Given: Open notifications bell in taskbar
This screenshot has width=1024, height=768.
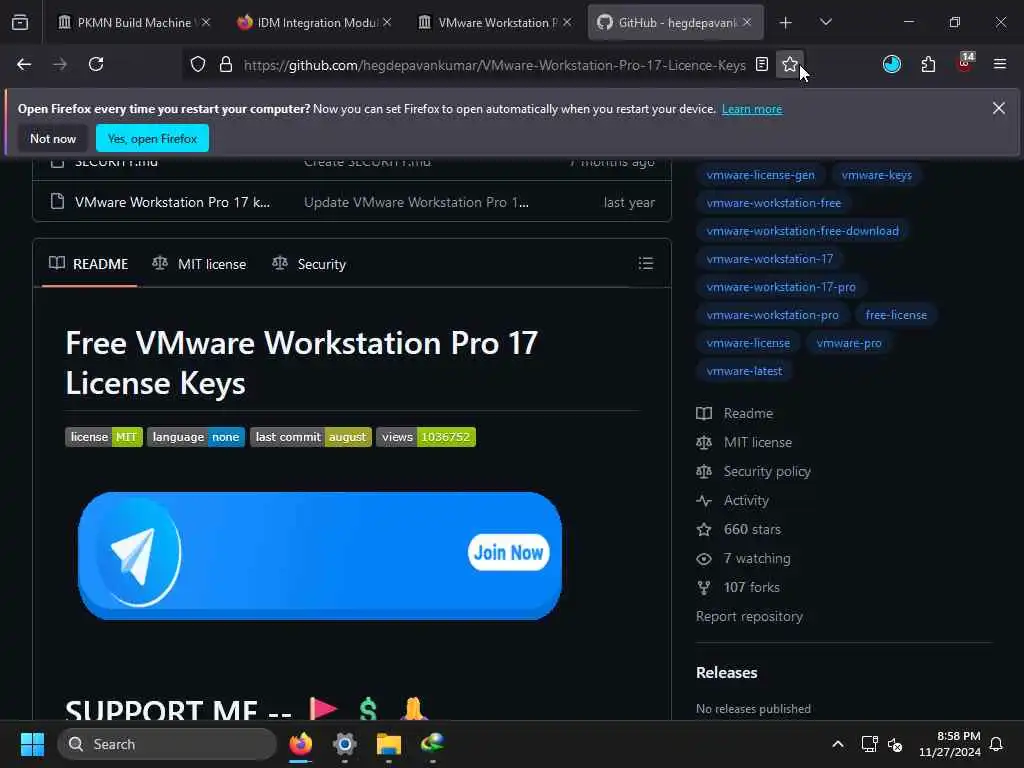Looking at the screenshot, I should 996,744.
